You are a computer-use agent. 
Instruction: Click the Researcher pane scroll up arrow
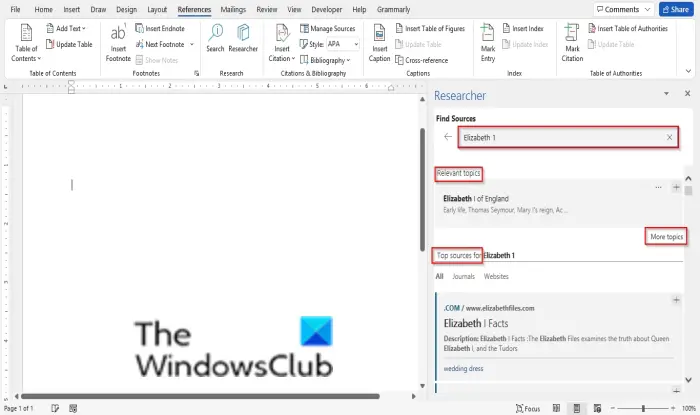coord(688,178)
